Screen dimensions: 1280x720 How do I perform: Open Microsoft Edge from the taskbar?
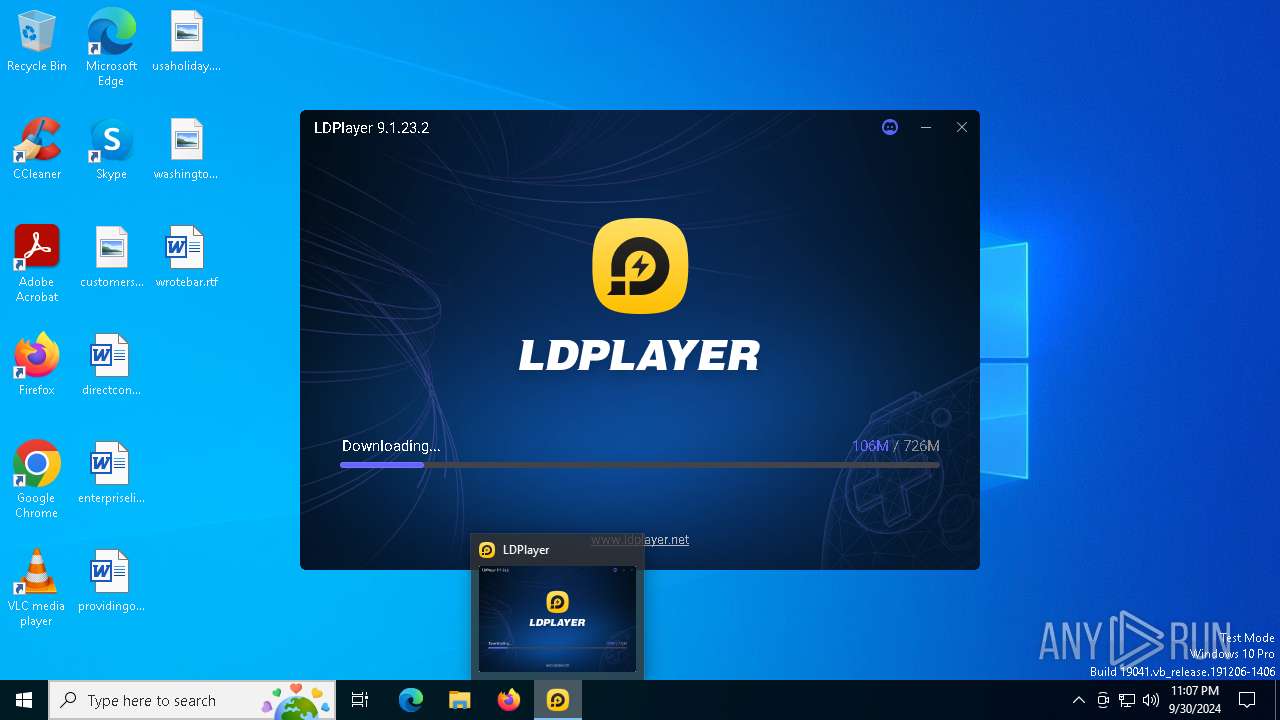[411, 700]
